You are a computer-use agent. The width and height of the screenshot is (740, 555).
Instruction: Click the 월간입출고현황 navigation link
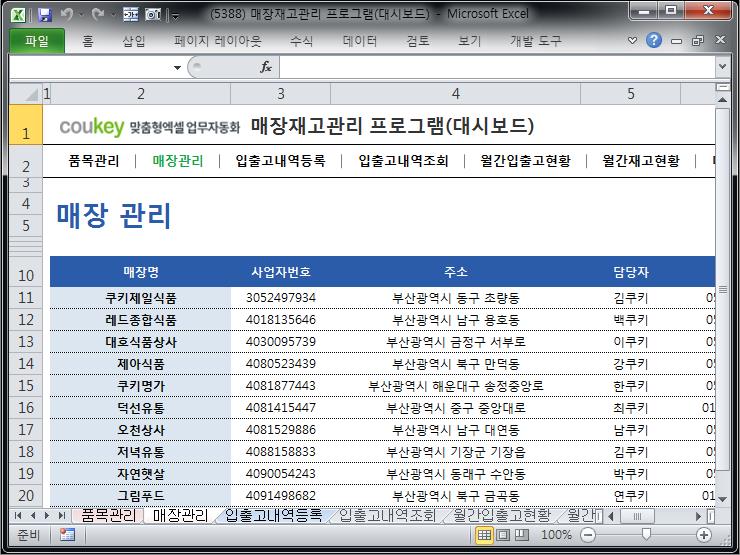click(x=525, y=161)
